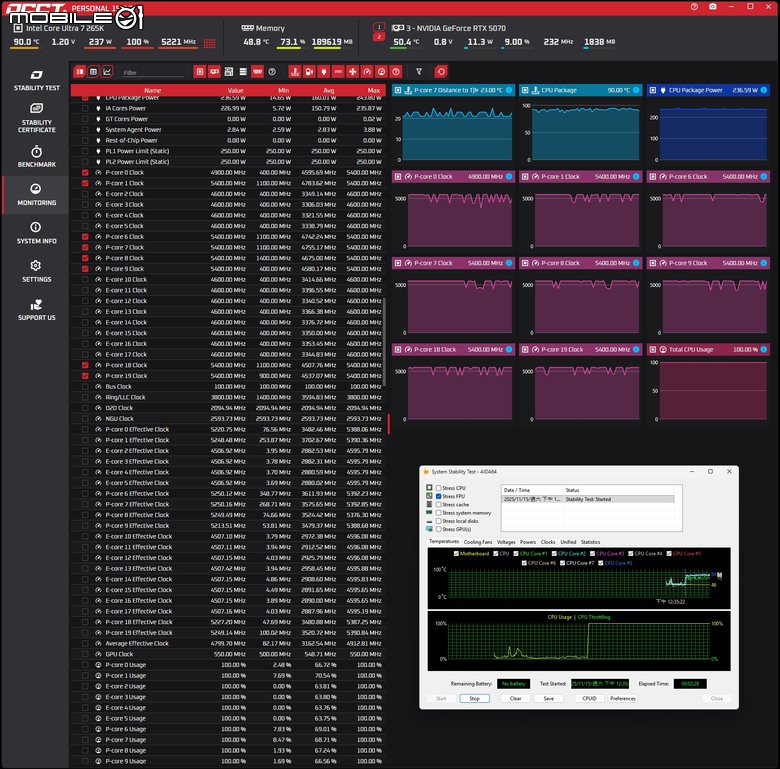Viewport: 780px width, 769px height.
Task: Click the red reset statistics icon
Action: pos(441,72)
